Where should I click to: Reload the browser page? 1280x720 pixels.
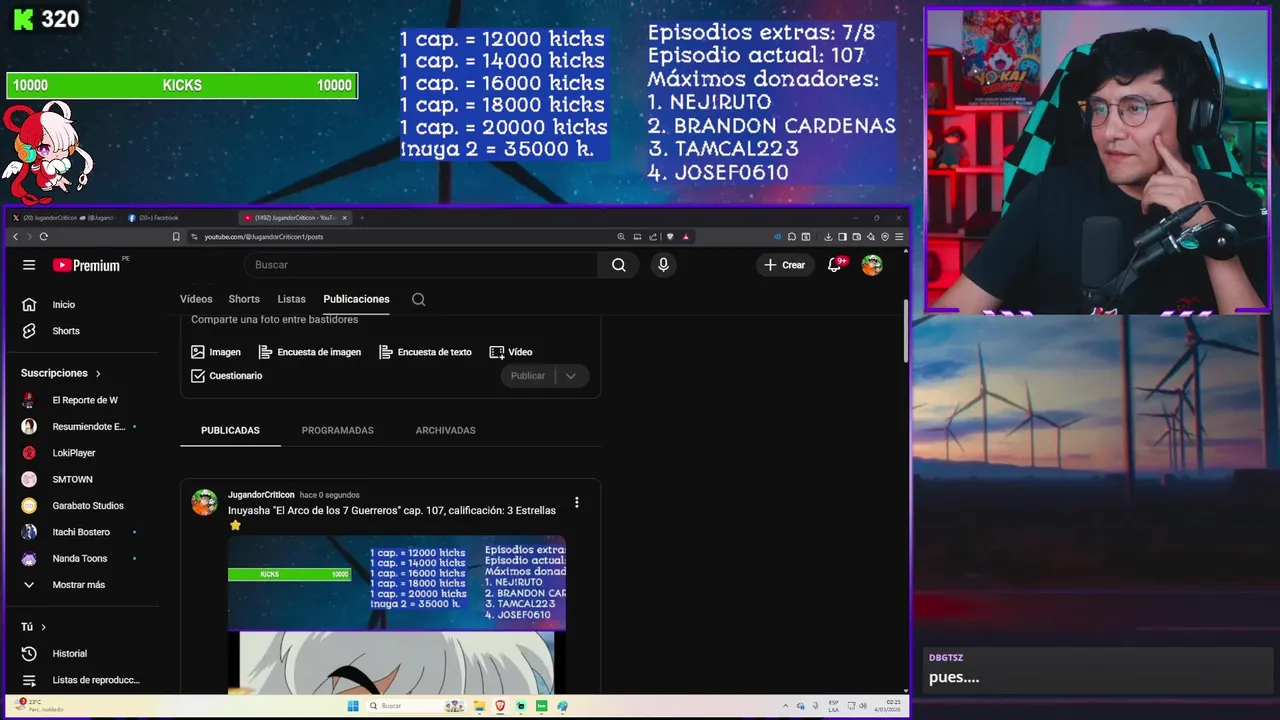44,237
